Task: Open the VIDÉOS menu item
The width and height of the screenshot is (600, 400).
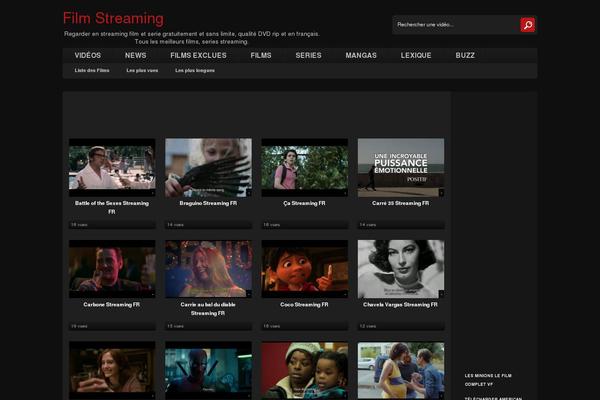Action: [88, 56]
